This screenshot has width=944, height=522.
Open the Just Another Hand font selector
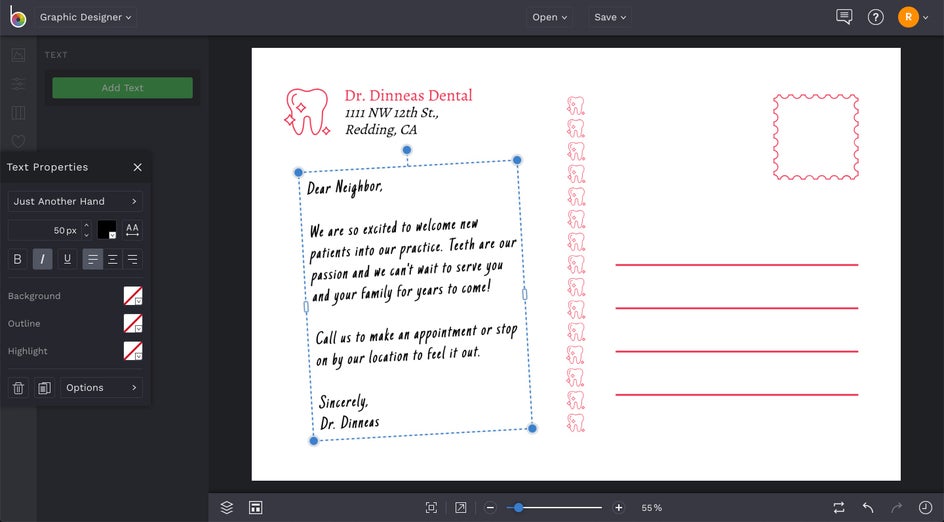click(75, 201)
